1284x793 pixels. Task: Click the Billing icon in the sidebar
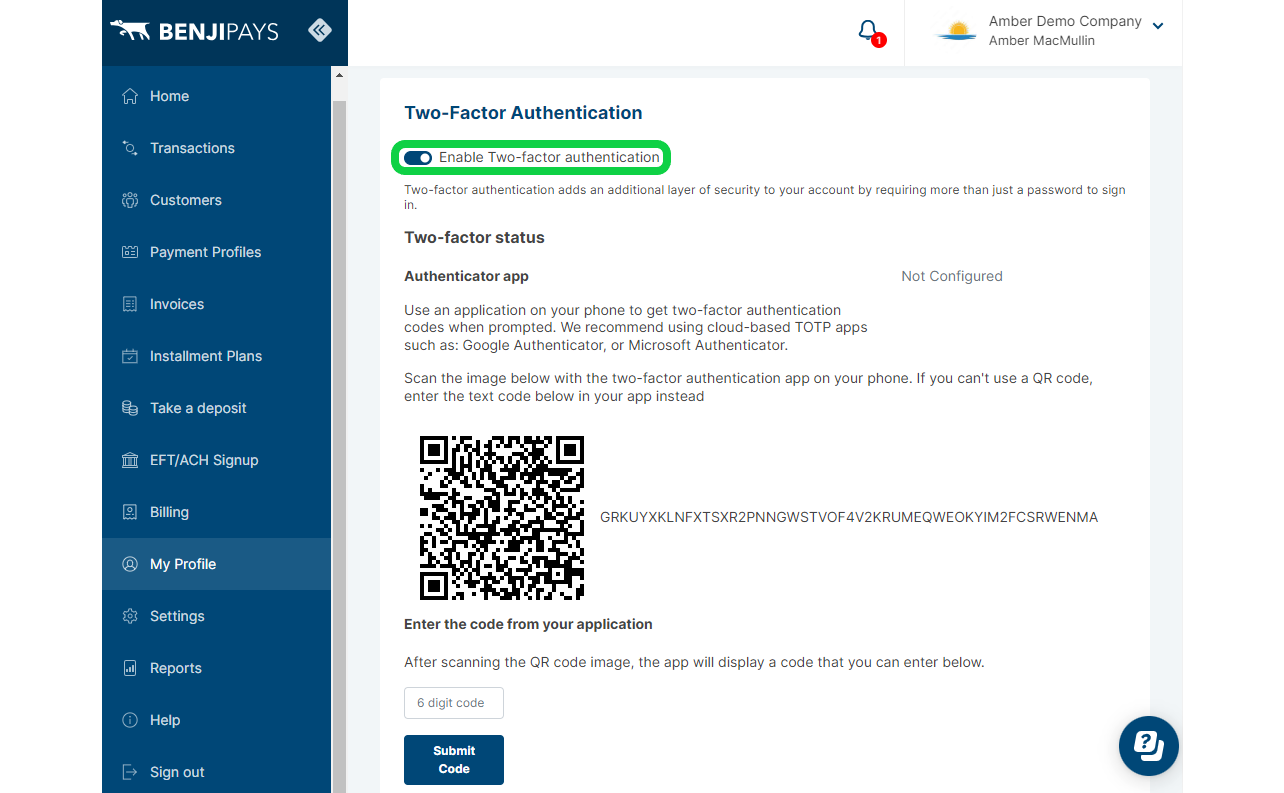129,512
